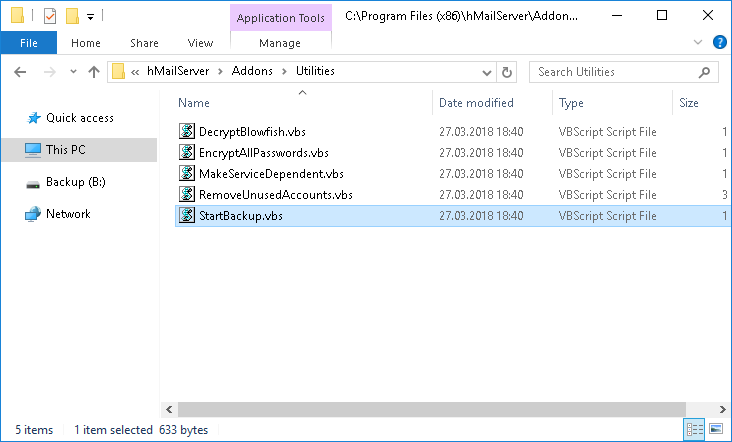732x442 pixels.
Task: Click the folder icon in title bar
Action: (x=17, y=15)
